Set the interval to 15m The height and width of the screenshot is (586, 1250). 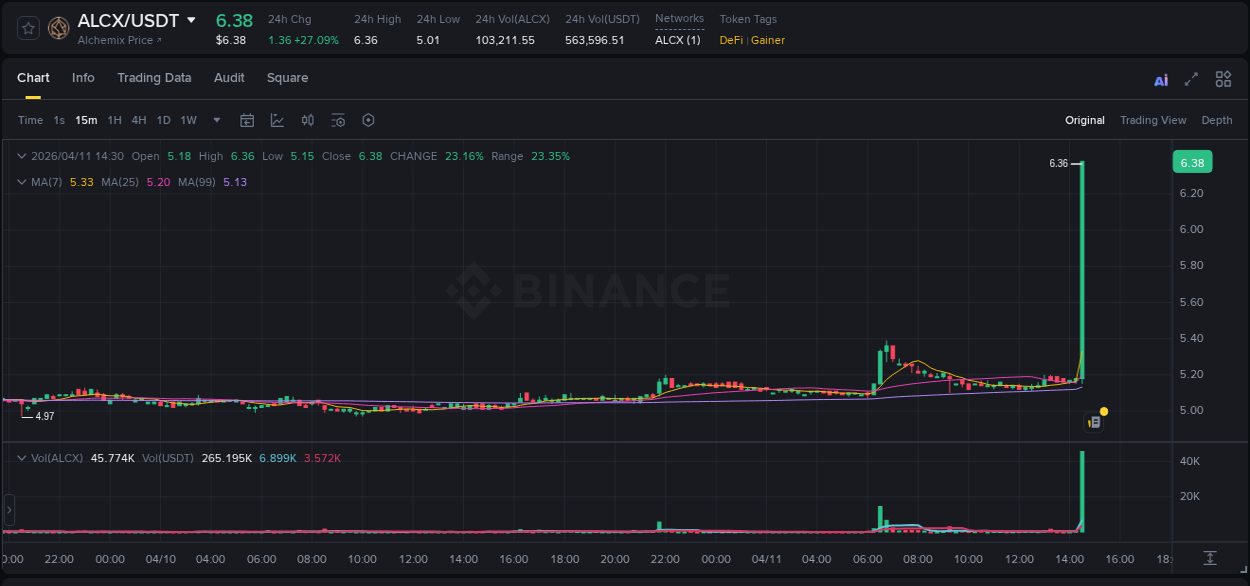click(86, 120)
